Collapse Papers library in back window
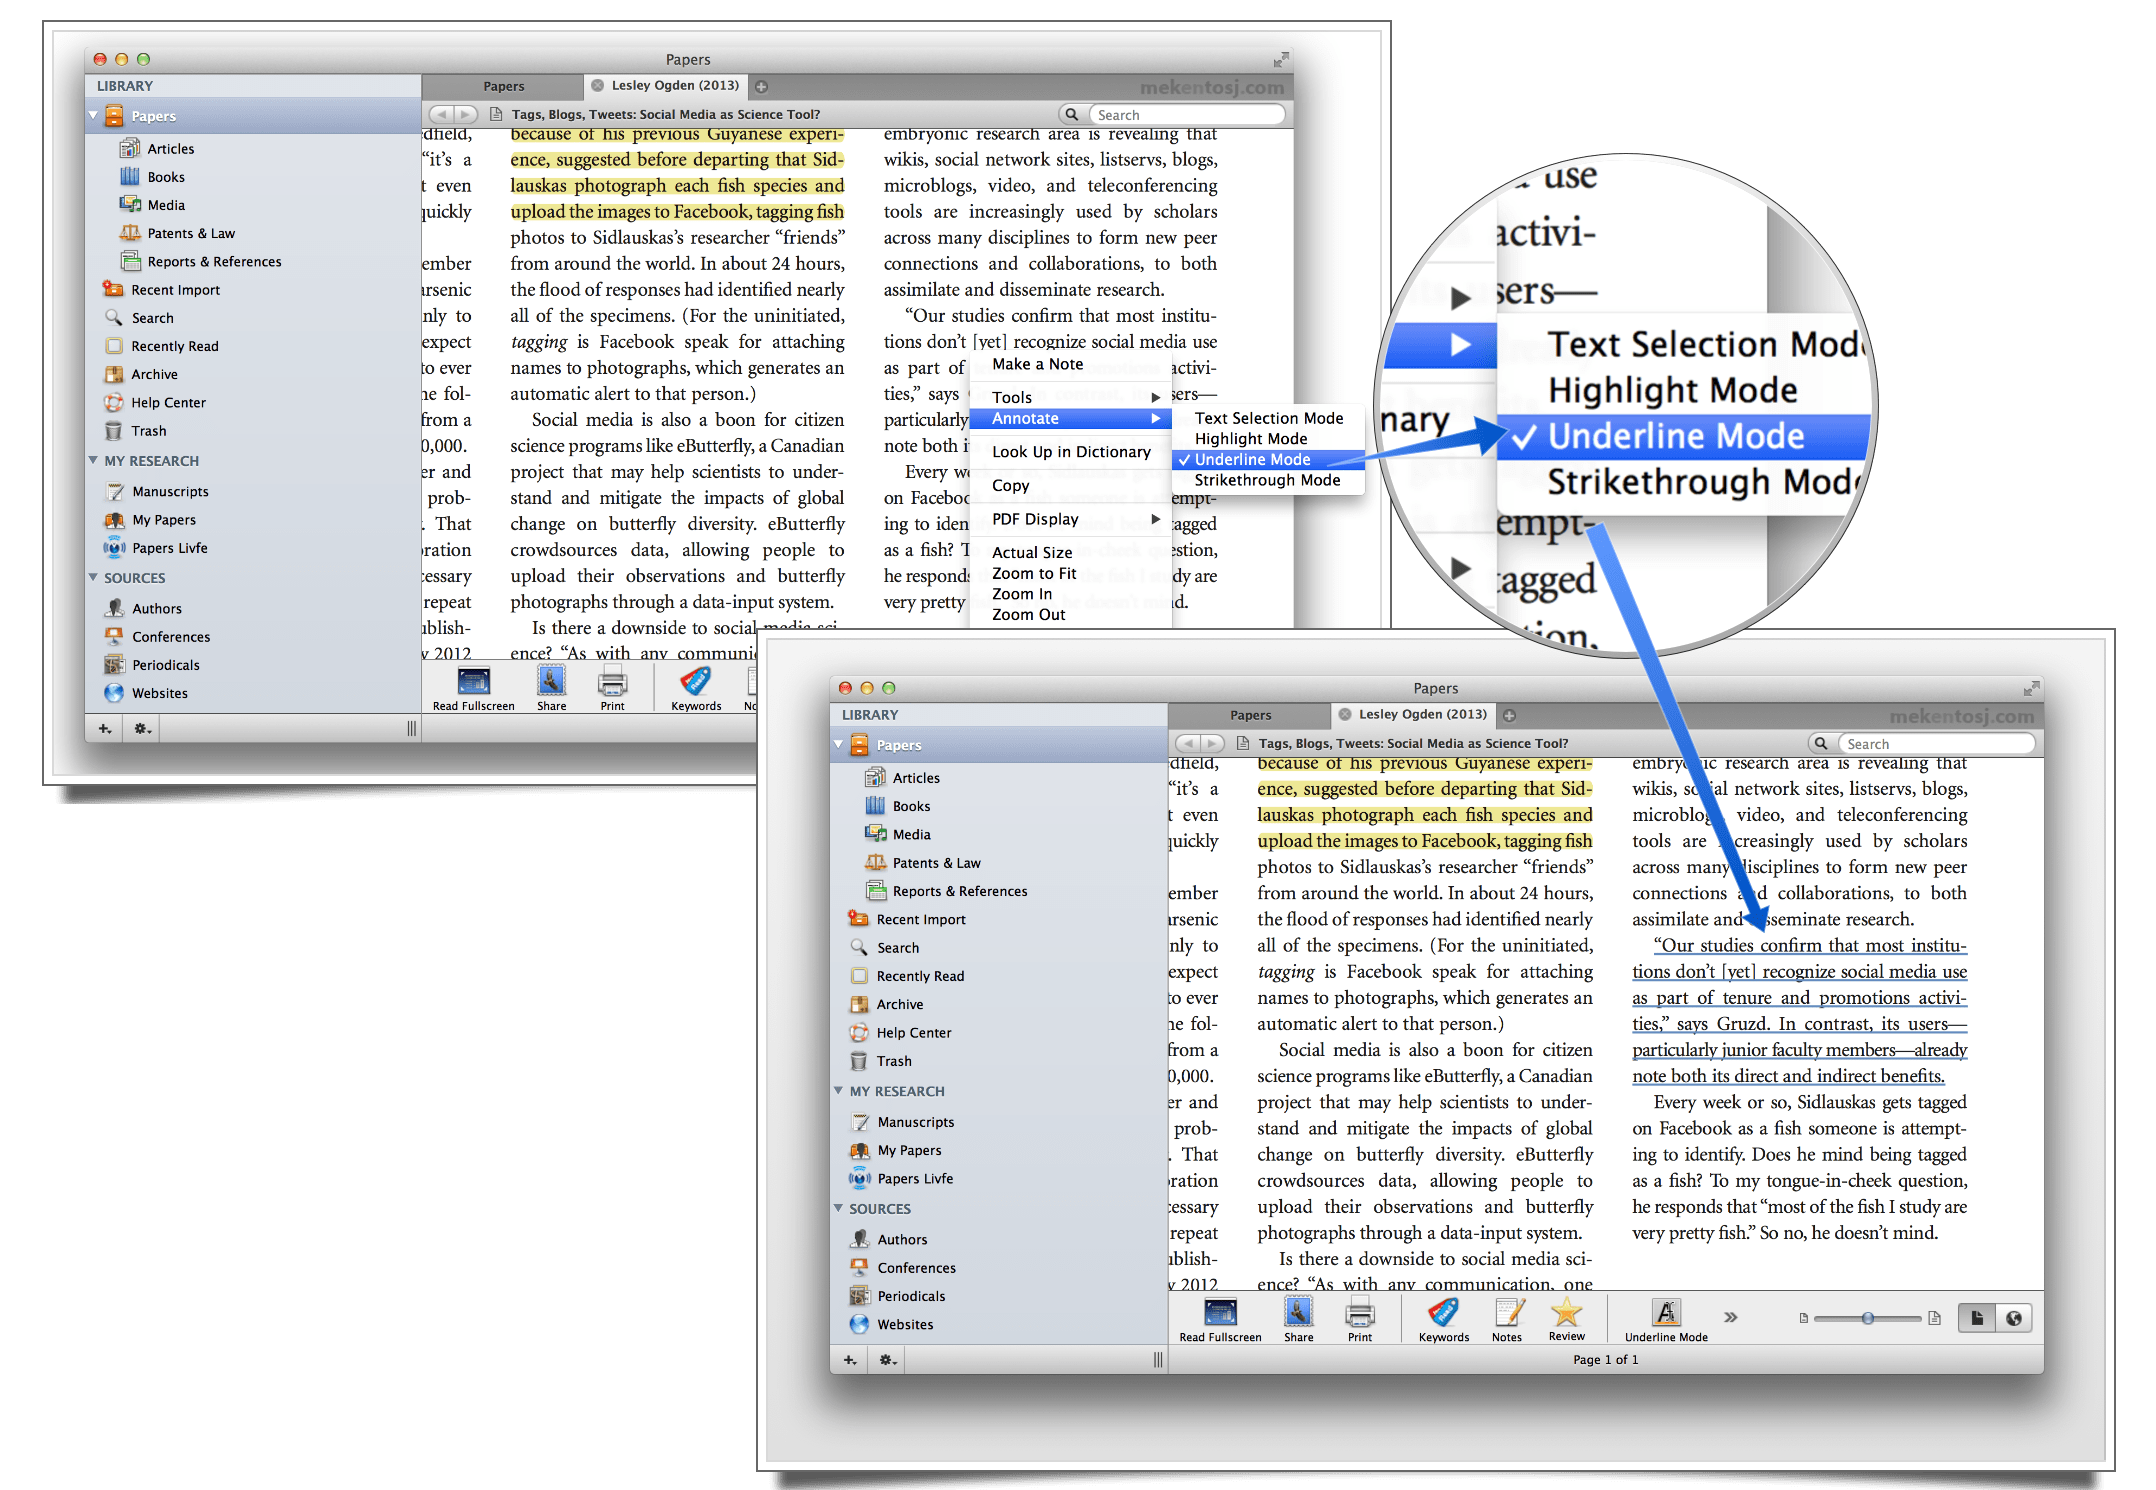 point(94,115)
